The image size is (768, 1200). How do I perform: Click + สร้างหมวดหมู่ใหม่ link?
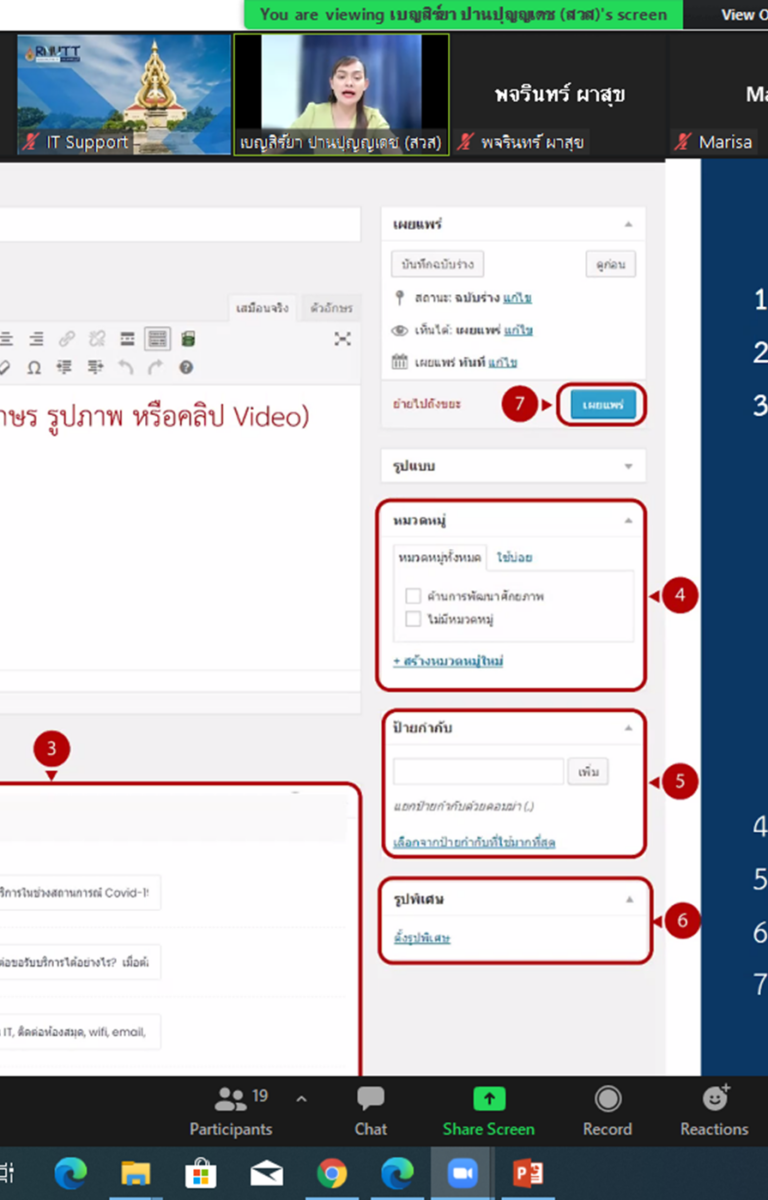coord(448,662)
